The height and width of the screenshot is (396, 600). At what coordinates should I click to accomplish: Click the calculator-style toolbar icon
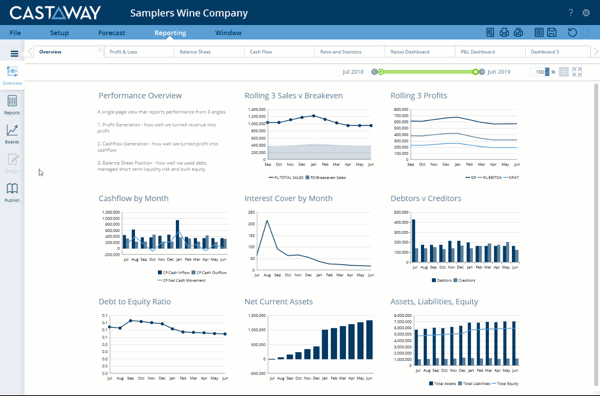pyautogui.click(x=539, y=33)
